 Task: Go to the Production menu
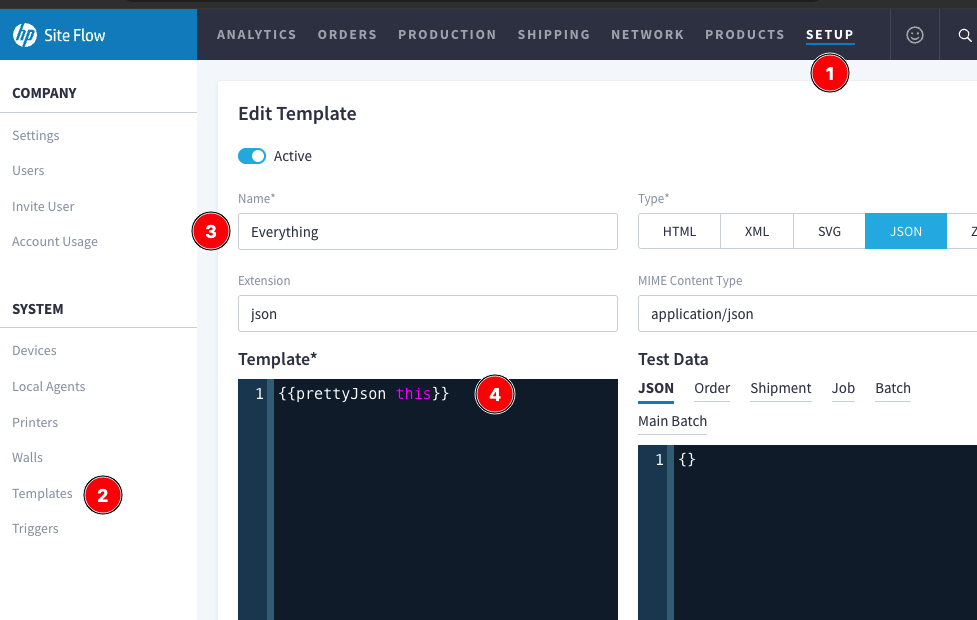(447, 35)
